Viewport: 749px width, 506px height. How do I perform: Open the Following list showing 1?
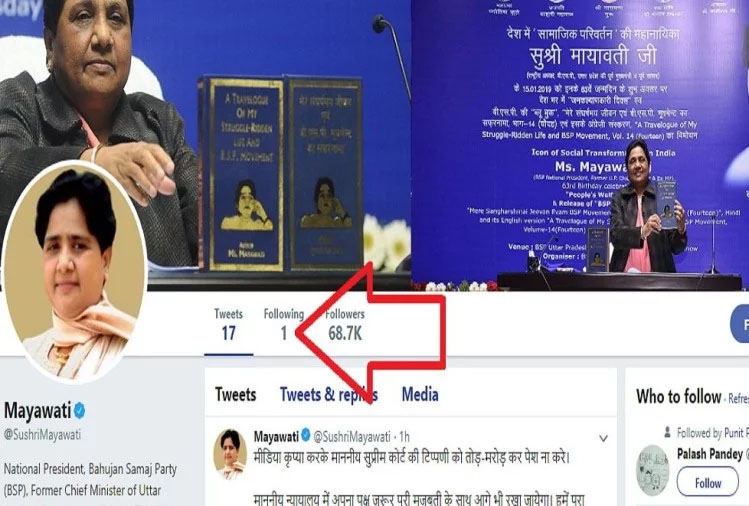(284, 324)
